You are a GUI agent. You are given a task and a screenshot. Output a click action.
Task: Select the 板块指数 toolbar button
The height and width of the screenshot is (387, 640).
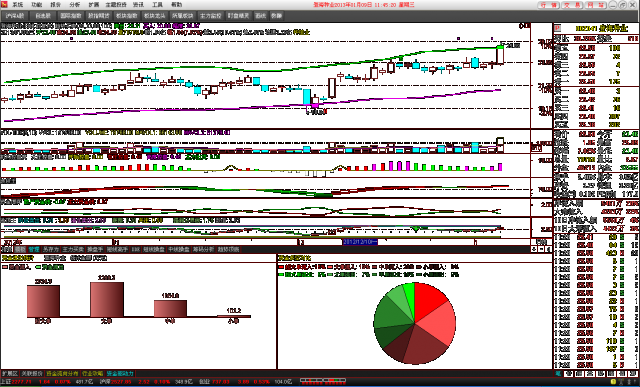(x=126, y=16)
